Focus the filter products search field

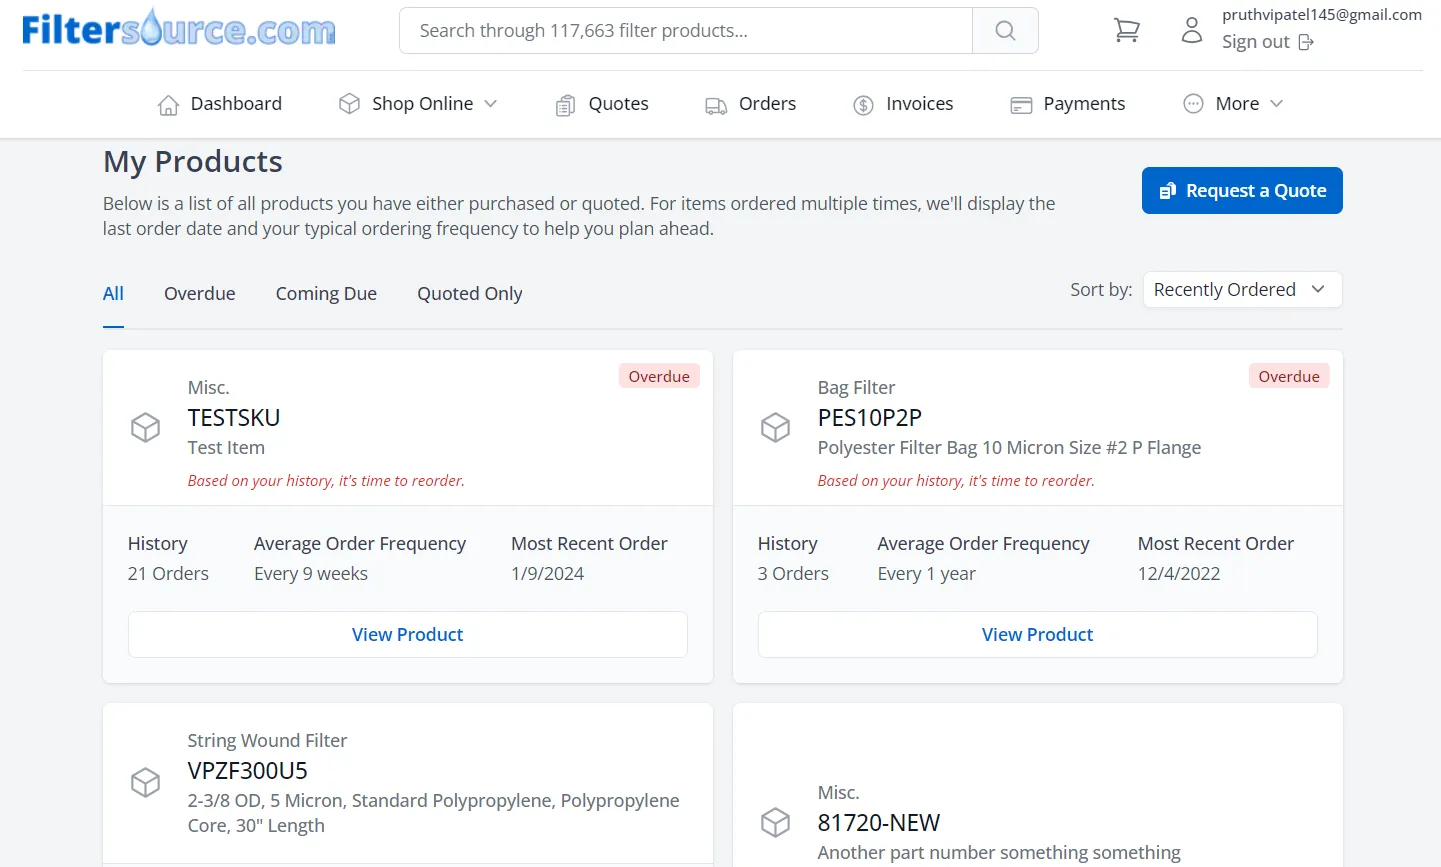[x=686, y=31]
